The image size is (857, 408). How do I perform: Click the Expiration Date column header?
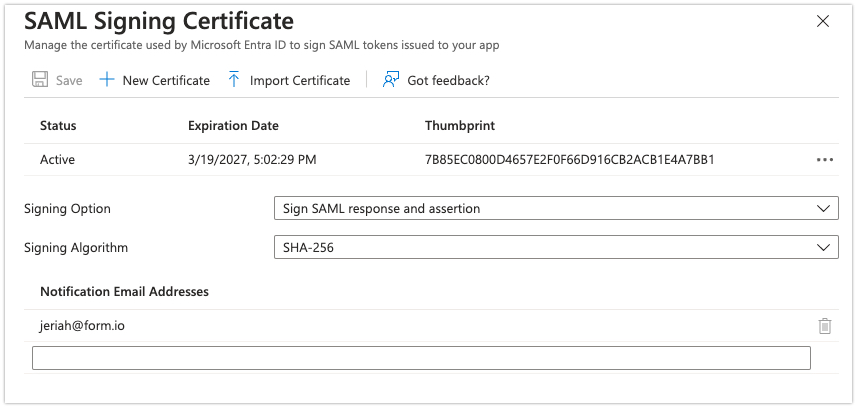pyautogui.click(x=233, y=126)
